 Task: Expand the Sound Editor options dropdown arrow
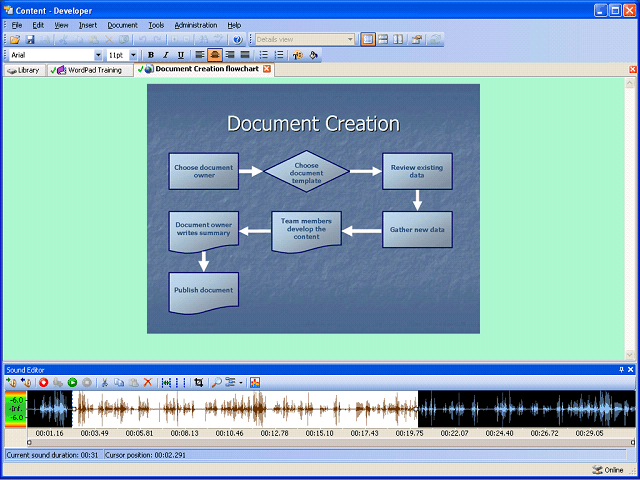(x=241, y=382)
